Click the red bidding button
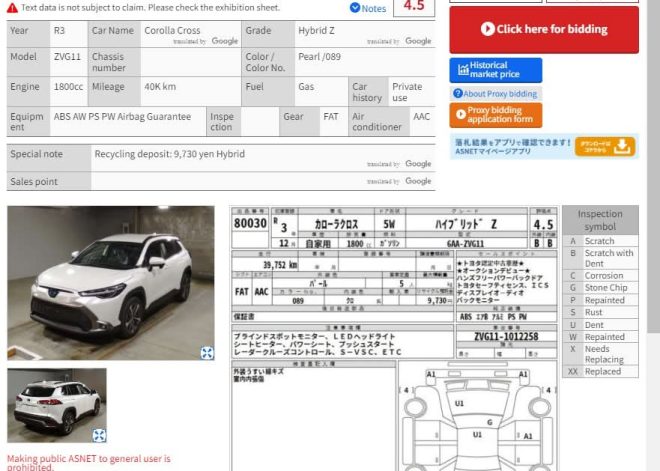The width and height of the screenshot is (660, 471). click(x=543, y=30)
